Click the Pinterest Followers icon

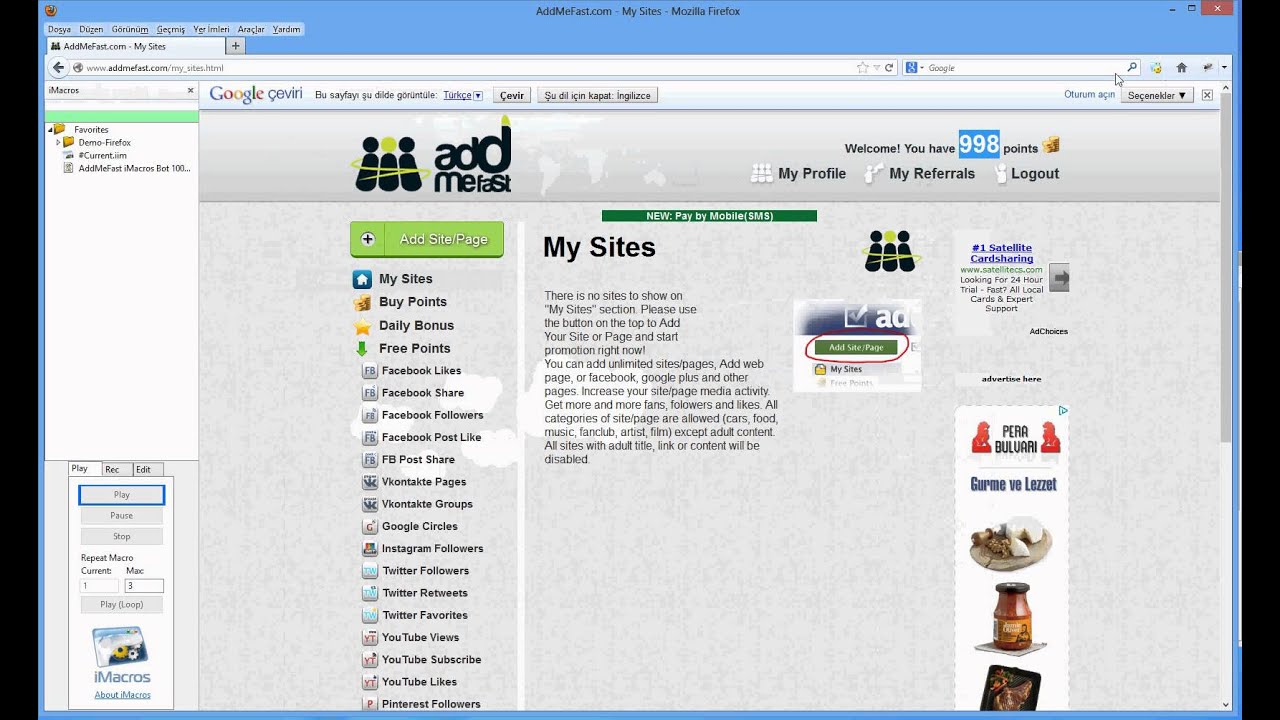point(370,704)
